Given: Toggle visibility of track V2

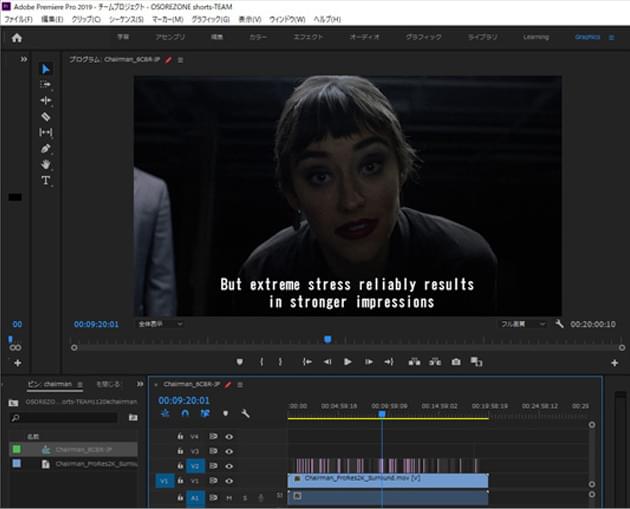Looking at the screenshot, I should (229, 465).
